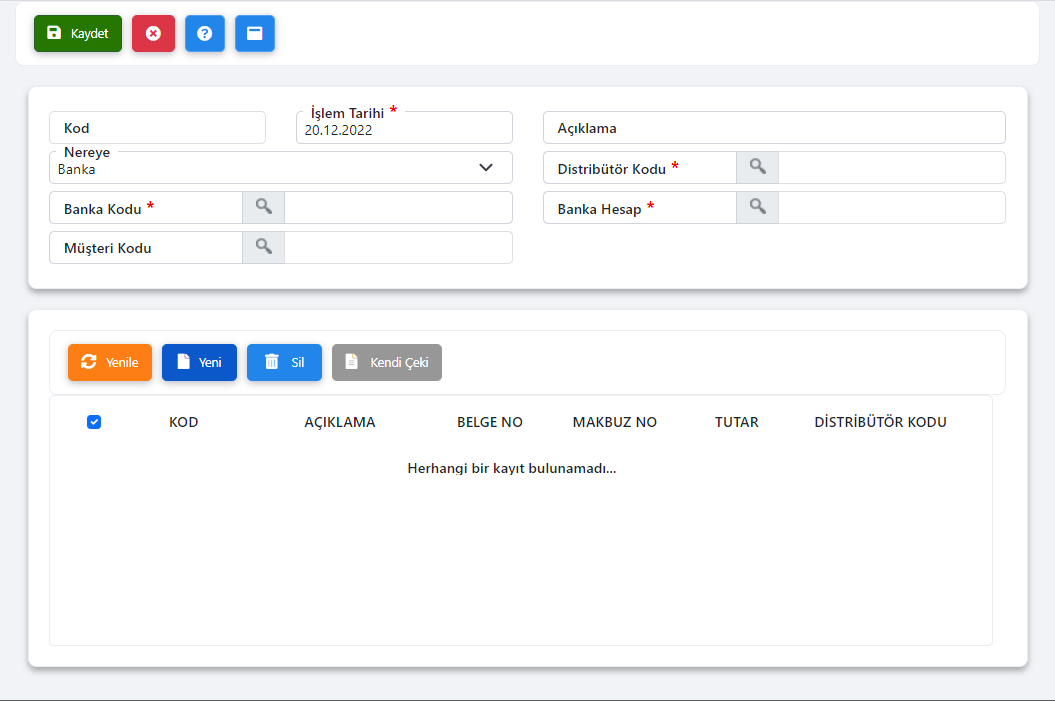
Task: Sort by the TUTAR column header
Action: click(736, 422)
